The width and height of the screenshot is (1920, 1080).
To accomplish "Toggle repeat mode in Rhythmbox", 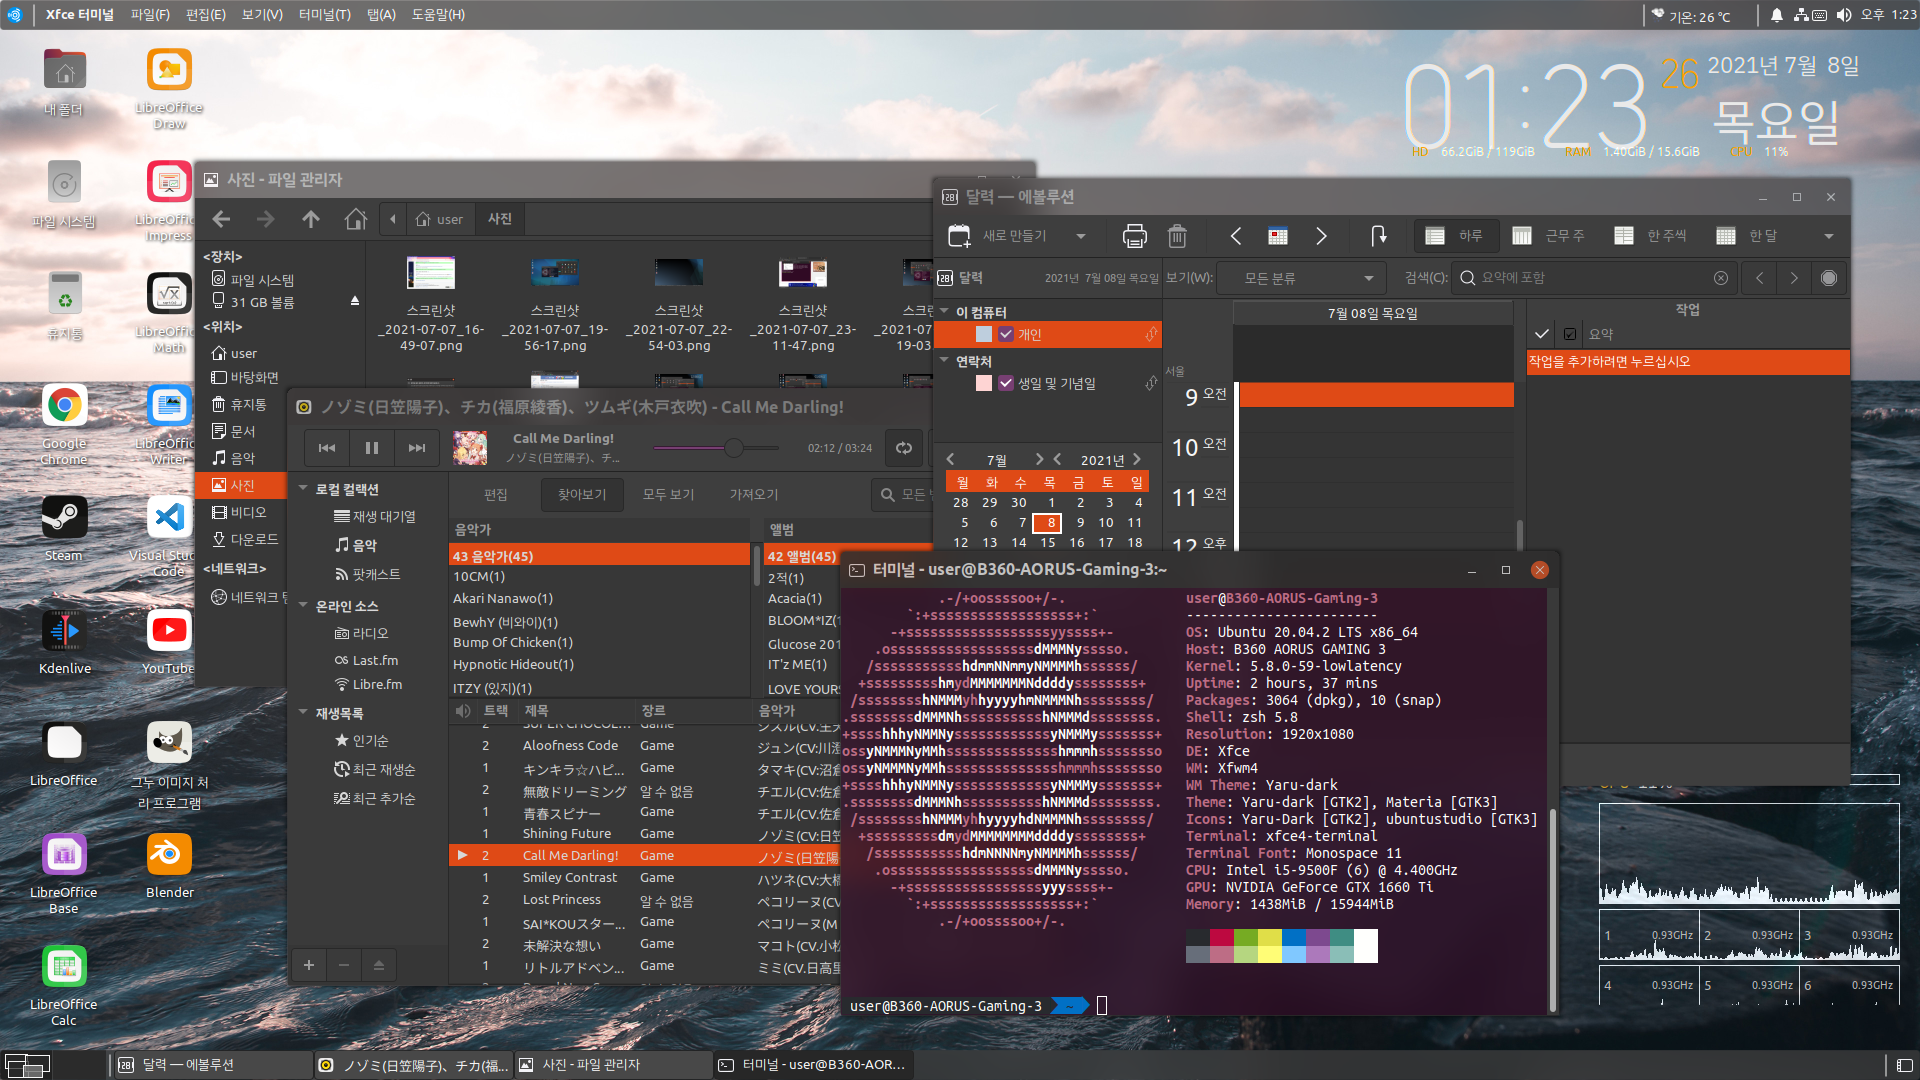I will [904, 448].
